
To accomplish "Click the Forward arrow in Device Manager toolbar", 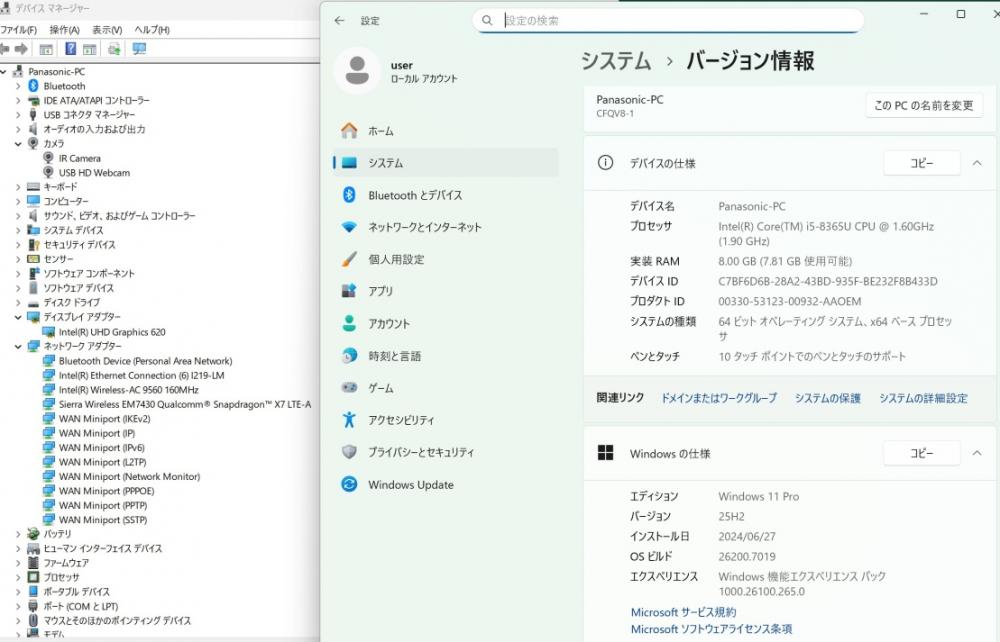I will [x=21, y=49].
